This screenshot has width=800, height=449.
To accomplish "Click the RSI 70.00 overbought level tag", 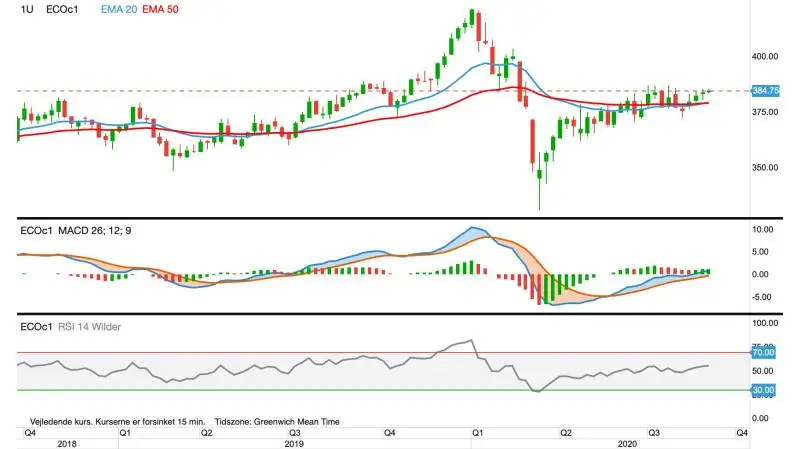I will (763, 353).
